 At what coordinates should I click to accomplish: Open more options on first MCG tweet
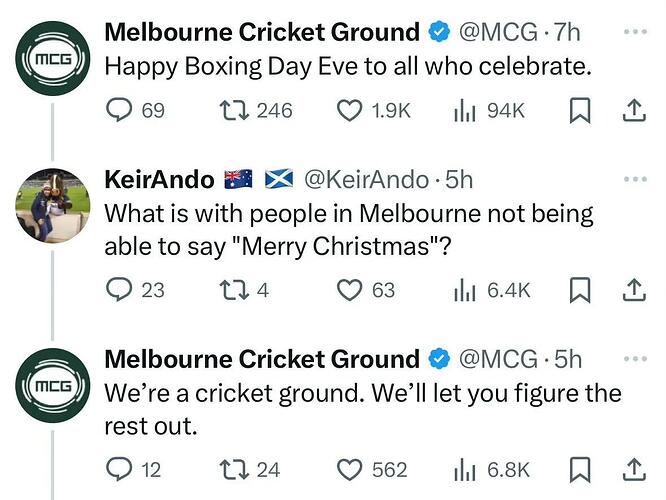(635, 31)
